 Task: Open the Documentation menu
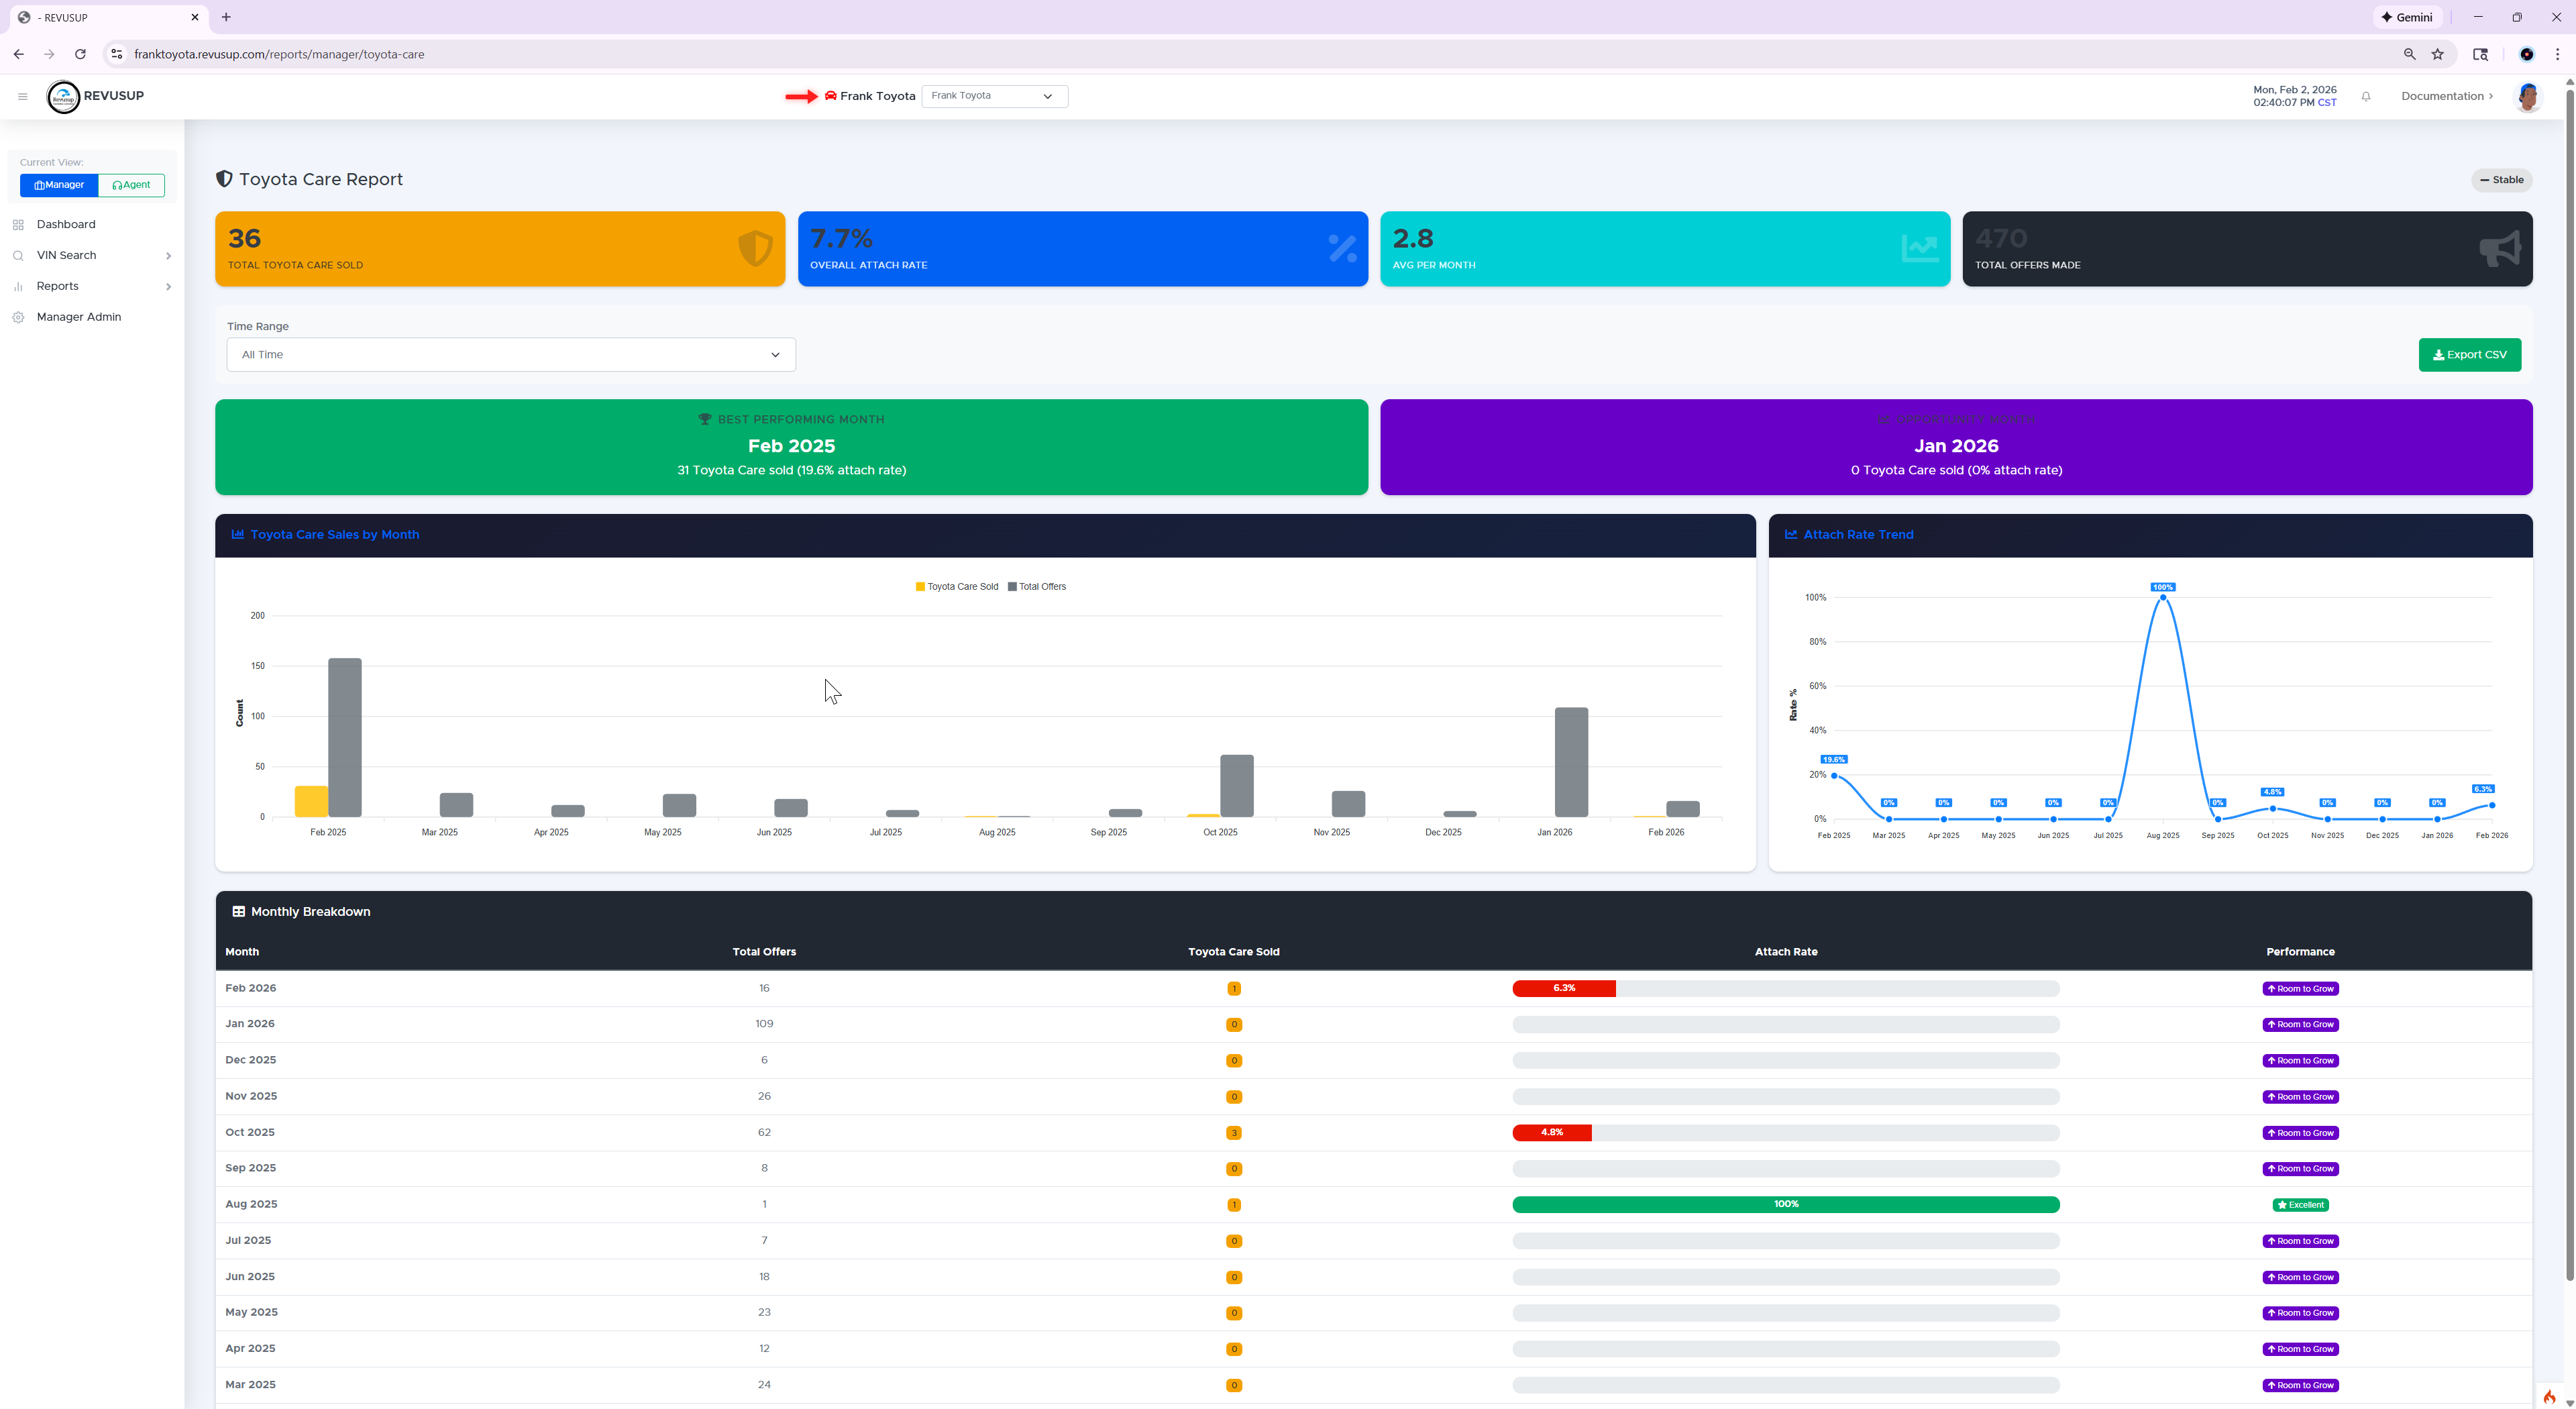coord(2446,96)
